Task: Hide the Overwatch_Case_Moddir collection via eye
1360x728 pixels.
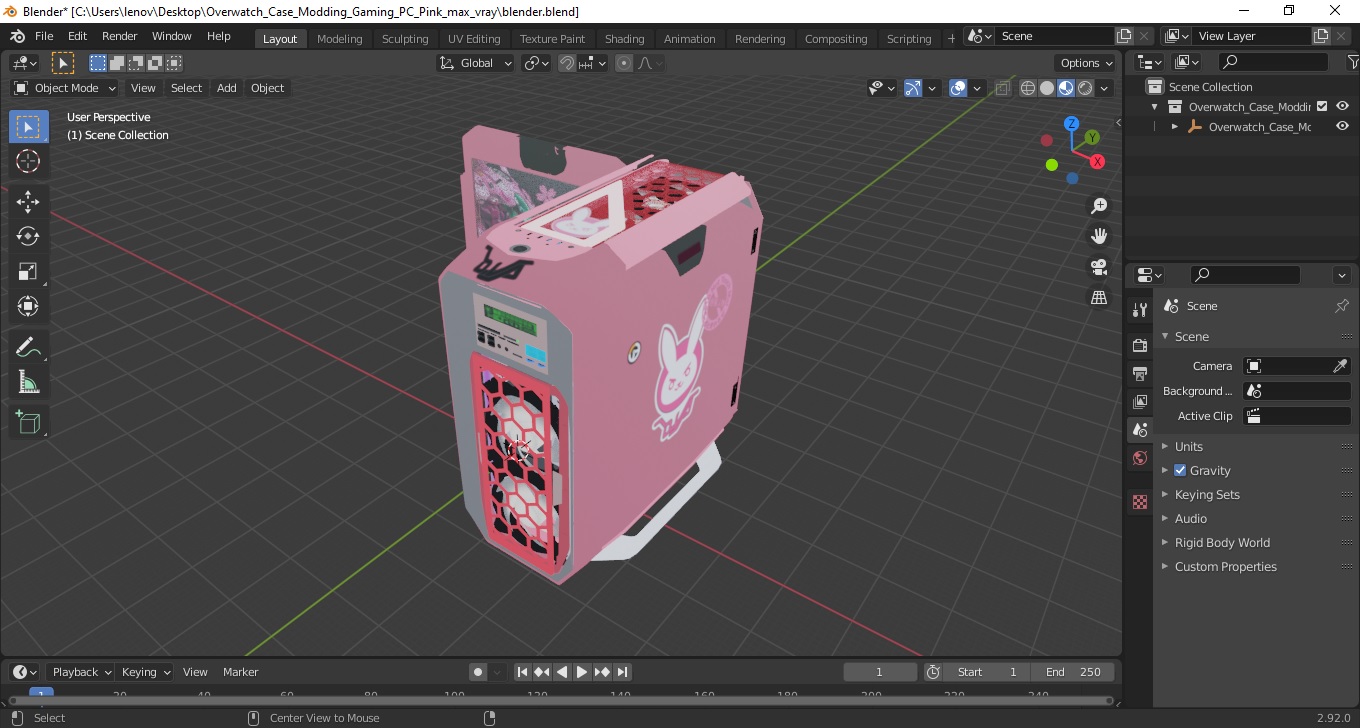Action: 1342,106
